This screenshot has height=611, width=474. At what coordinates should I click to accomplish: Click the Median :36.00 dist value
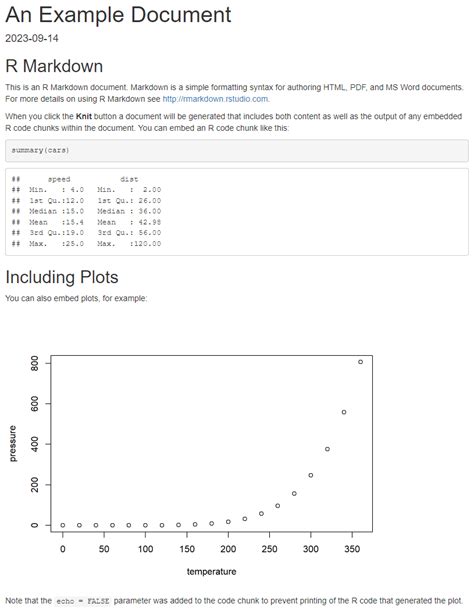point(129,211)
